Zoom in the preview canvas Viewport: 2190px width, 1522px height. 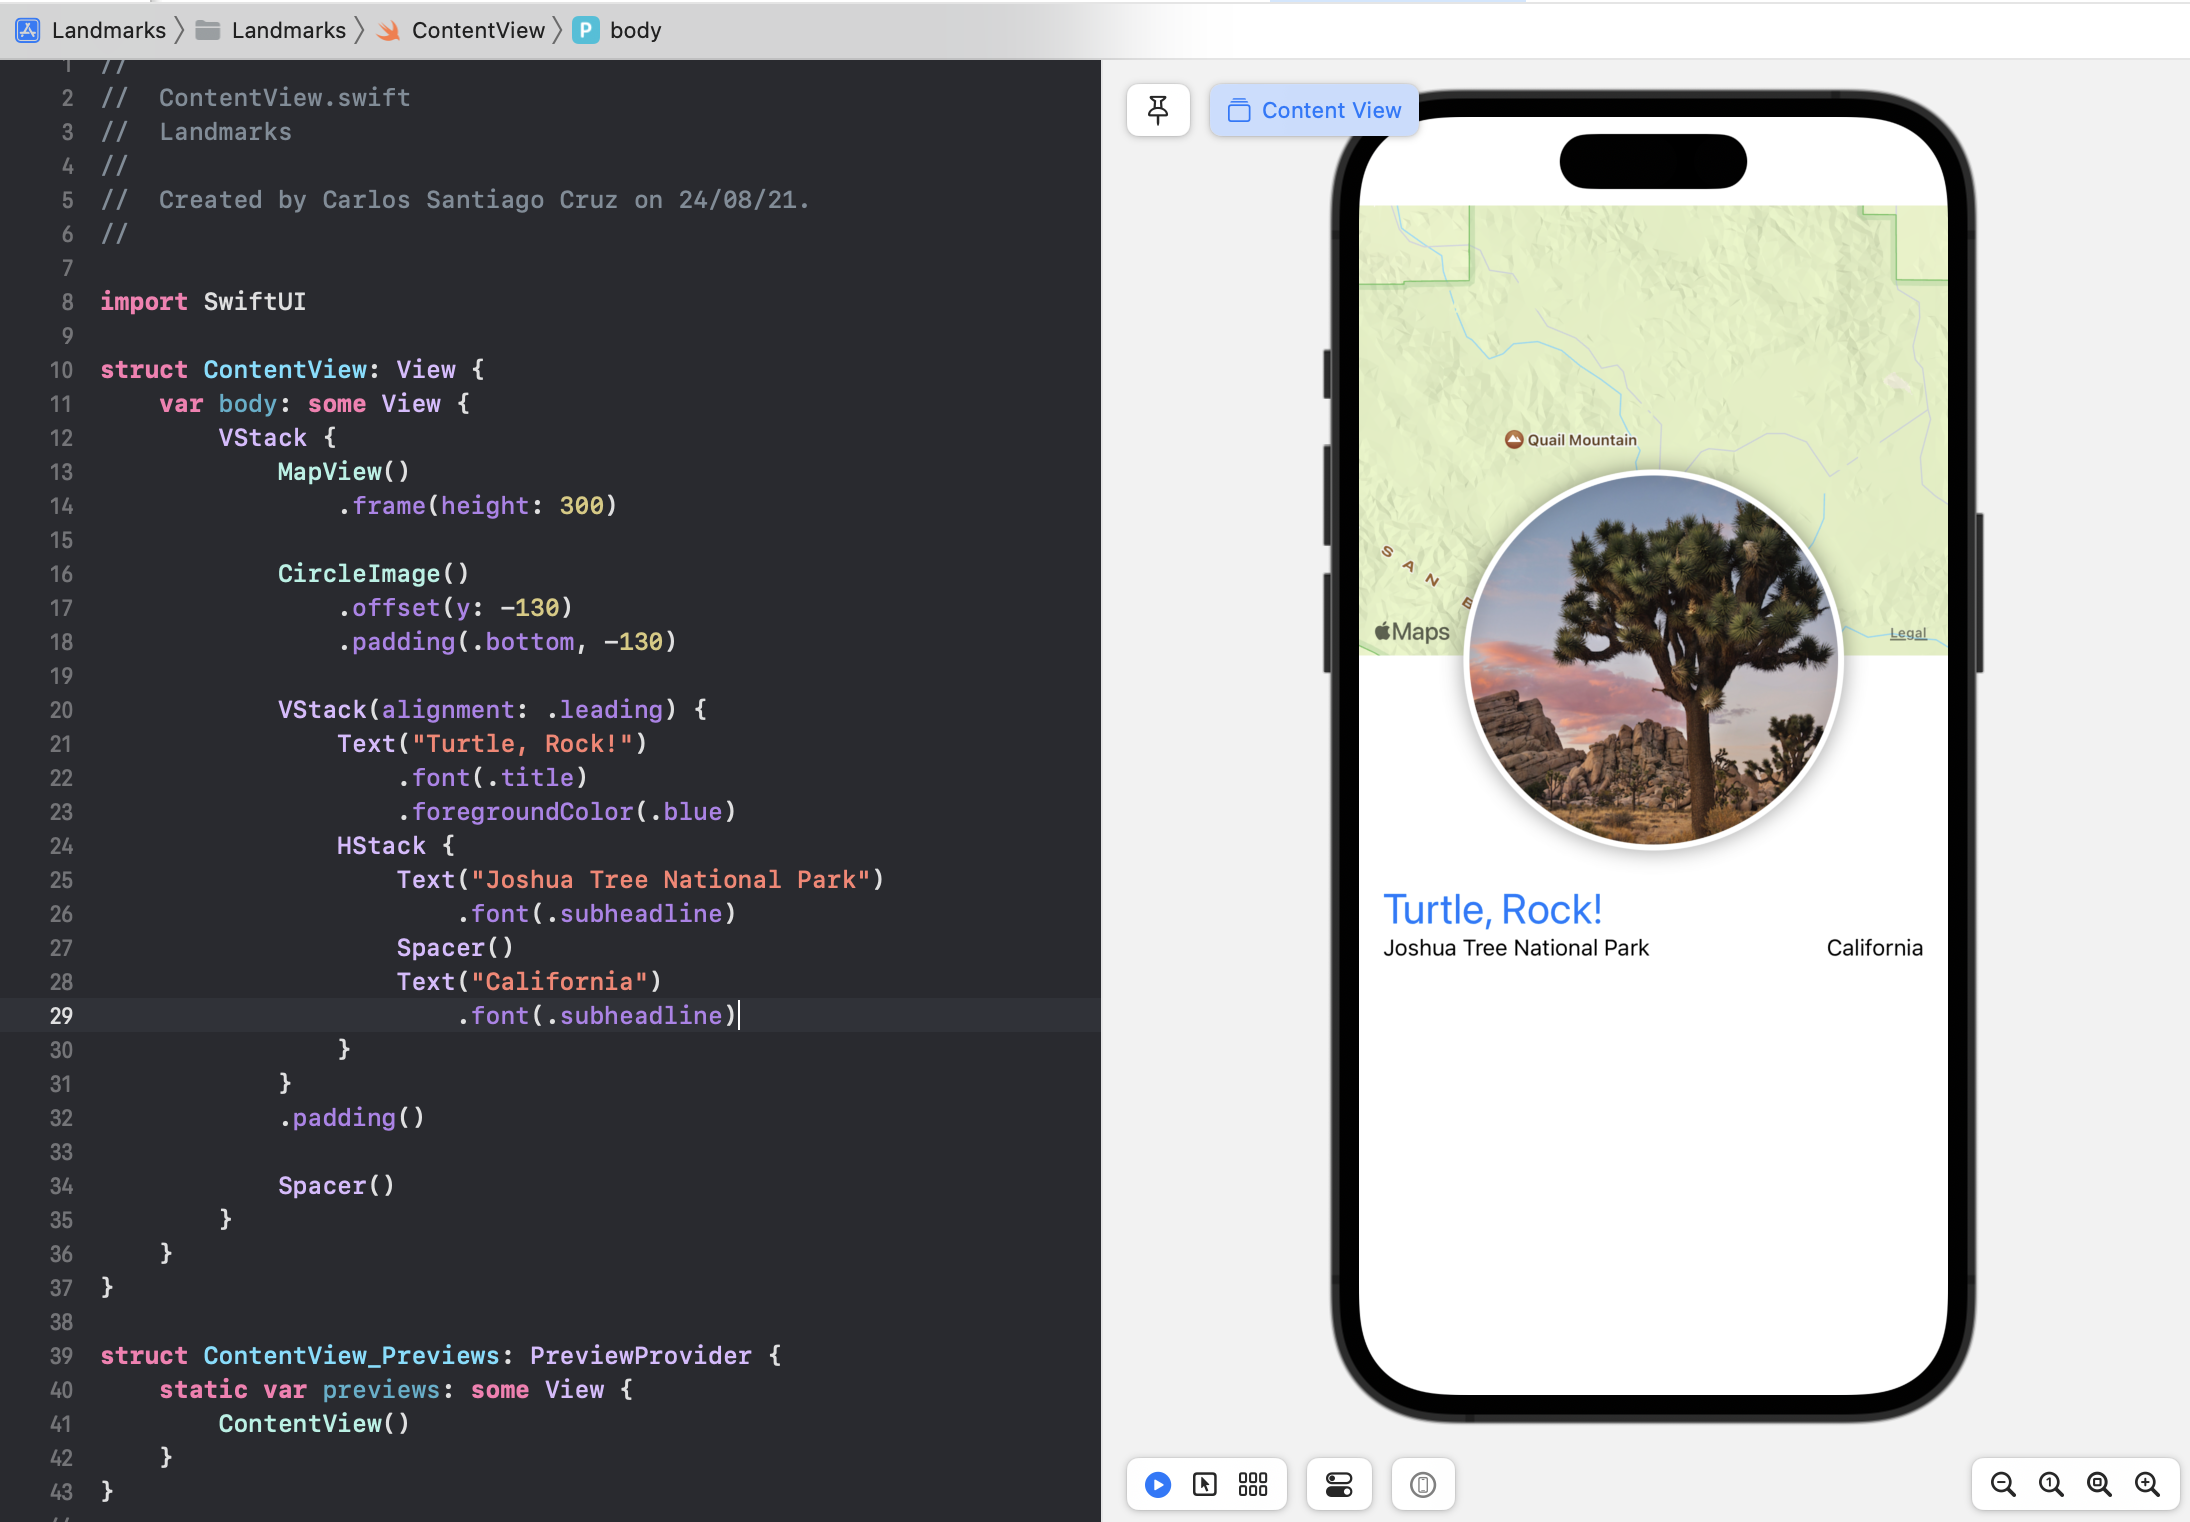click(x=2147, y=1484)
